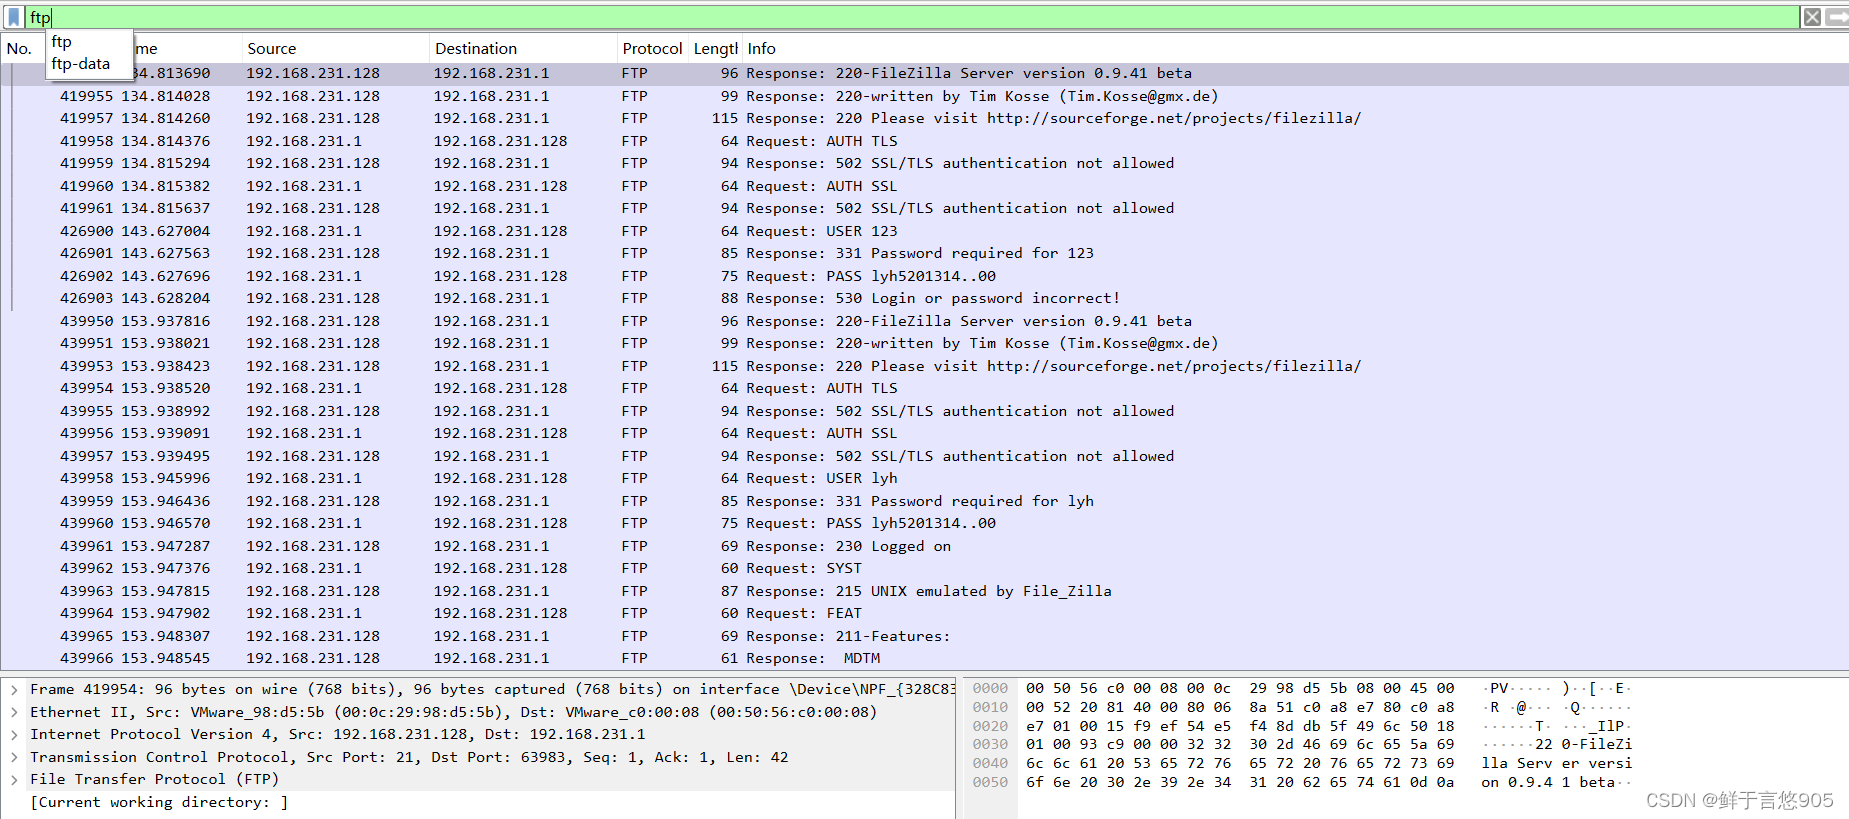
Task: Sort packets by the Protocol column header
Action: pyautogui.click(x=652, y=48)
